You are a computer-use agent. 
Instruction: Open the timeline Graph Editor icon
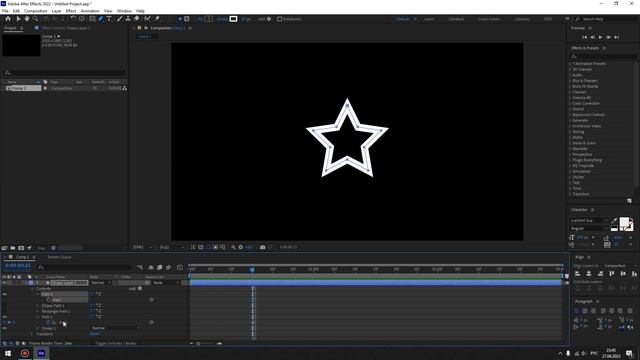[x=180, y=267]
